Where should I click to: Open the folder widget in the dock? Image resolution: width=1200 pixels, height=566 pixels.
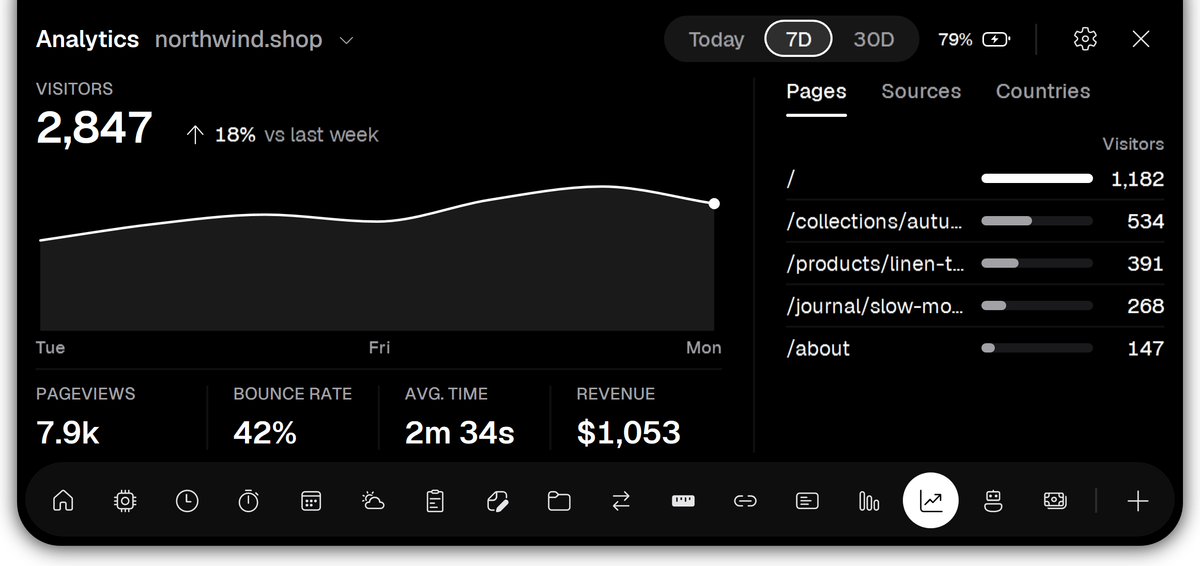click(x=559, y=501)
